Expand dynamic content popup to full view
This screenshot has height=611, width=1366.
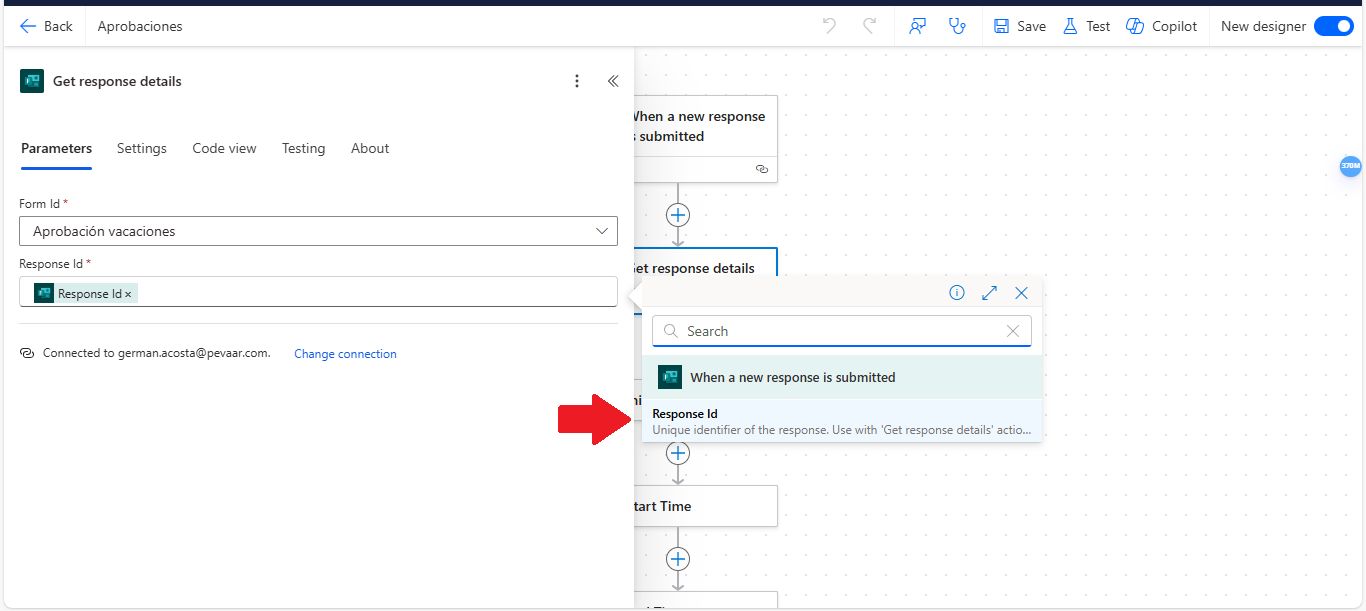point(989,293)
